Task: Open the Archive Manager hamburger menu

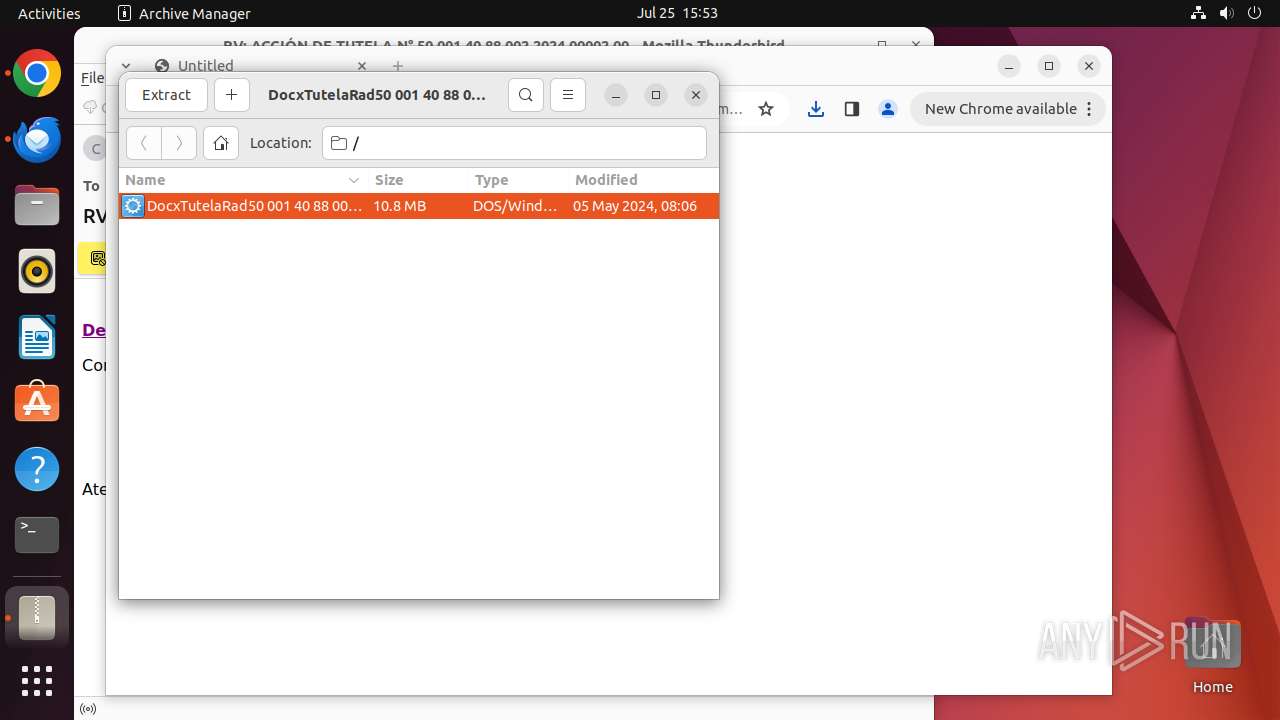Action: (568, 95)
